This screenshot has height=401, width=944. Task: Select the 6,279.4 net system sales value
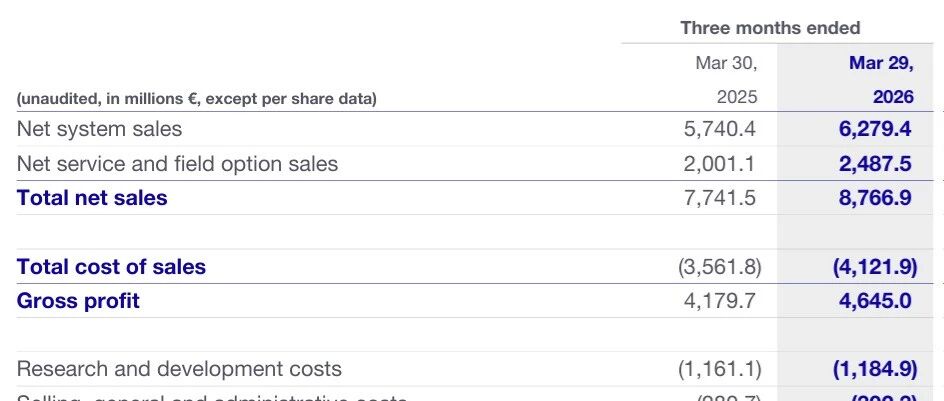point(875,129)
